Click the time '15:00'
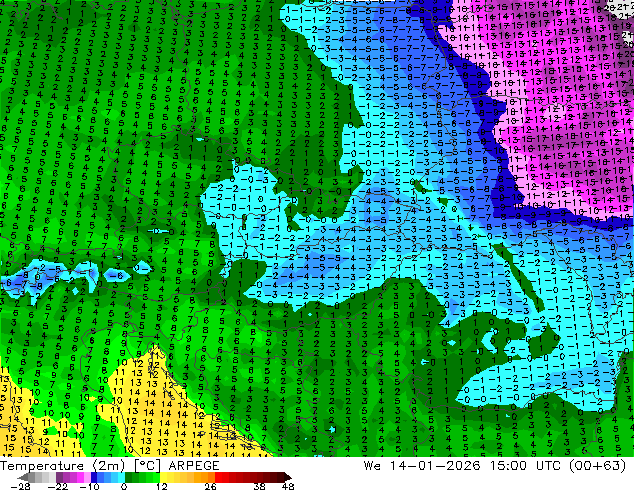The image size is (634, 490). 508,466
